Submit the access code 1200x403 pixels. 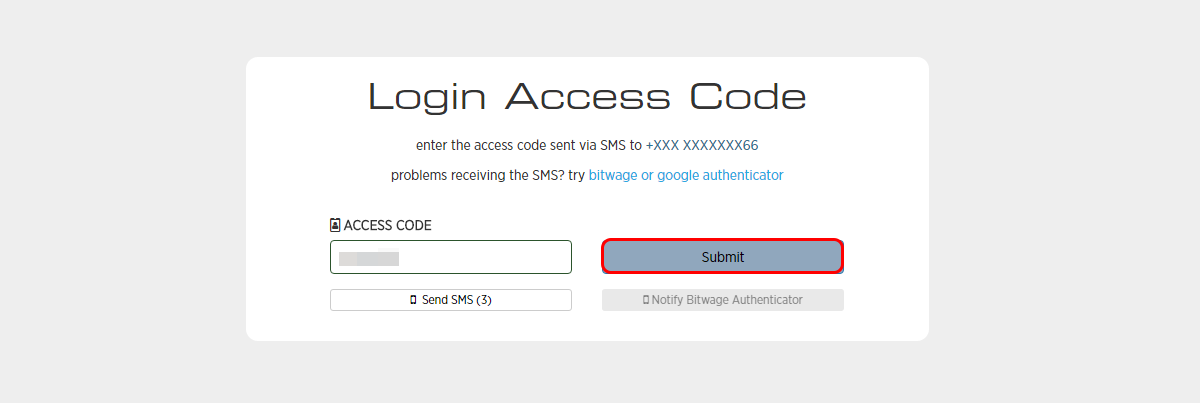pyautogui.click(x=722, y=257)
